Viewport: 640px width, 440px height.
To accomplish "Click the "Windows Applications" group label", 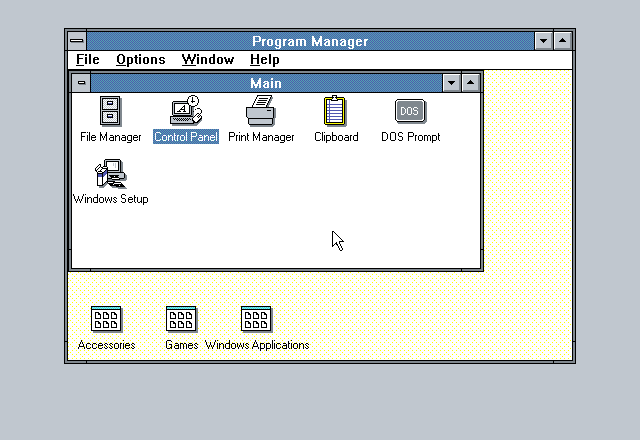I will click(257, 345).
